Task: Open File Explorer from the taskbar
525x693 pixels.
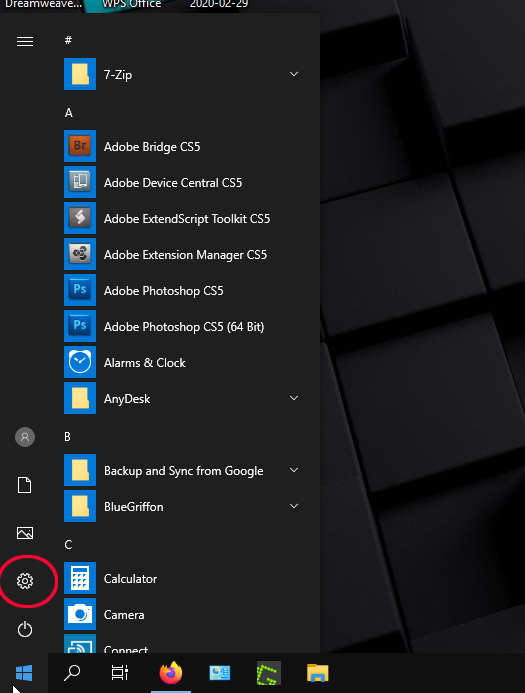Action: (318, 673)
